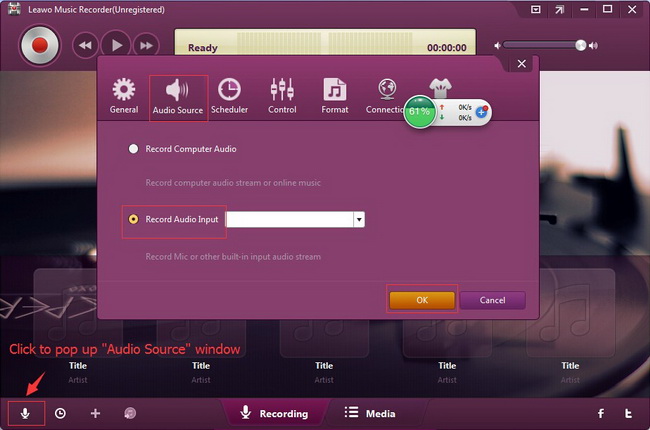Viewport: 650px width, 430px height.
Task: Expand the audio input device dropdown arrow
Action: (x=359, y=219)
